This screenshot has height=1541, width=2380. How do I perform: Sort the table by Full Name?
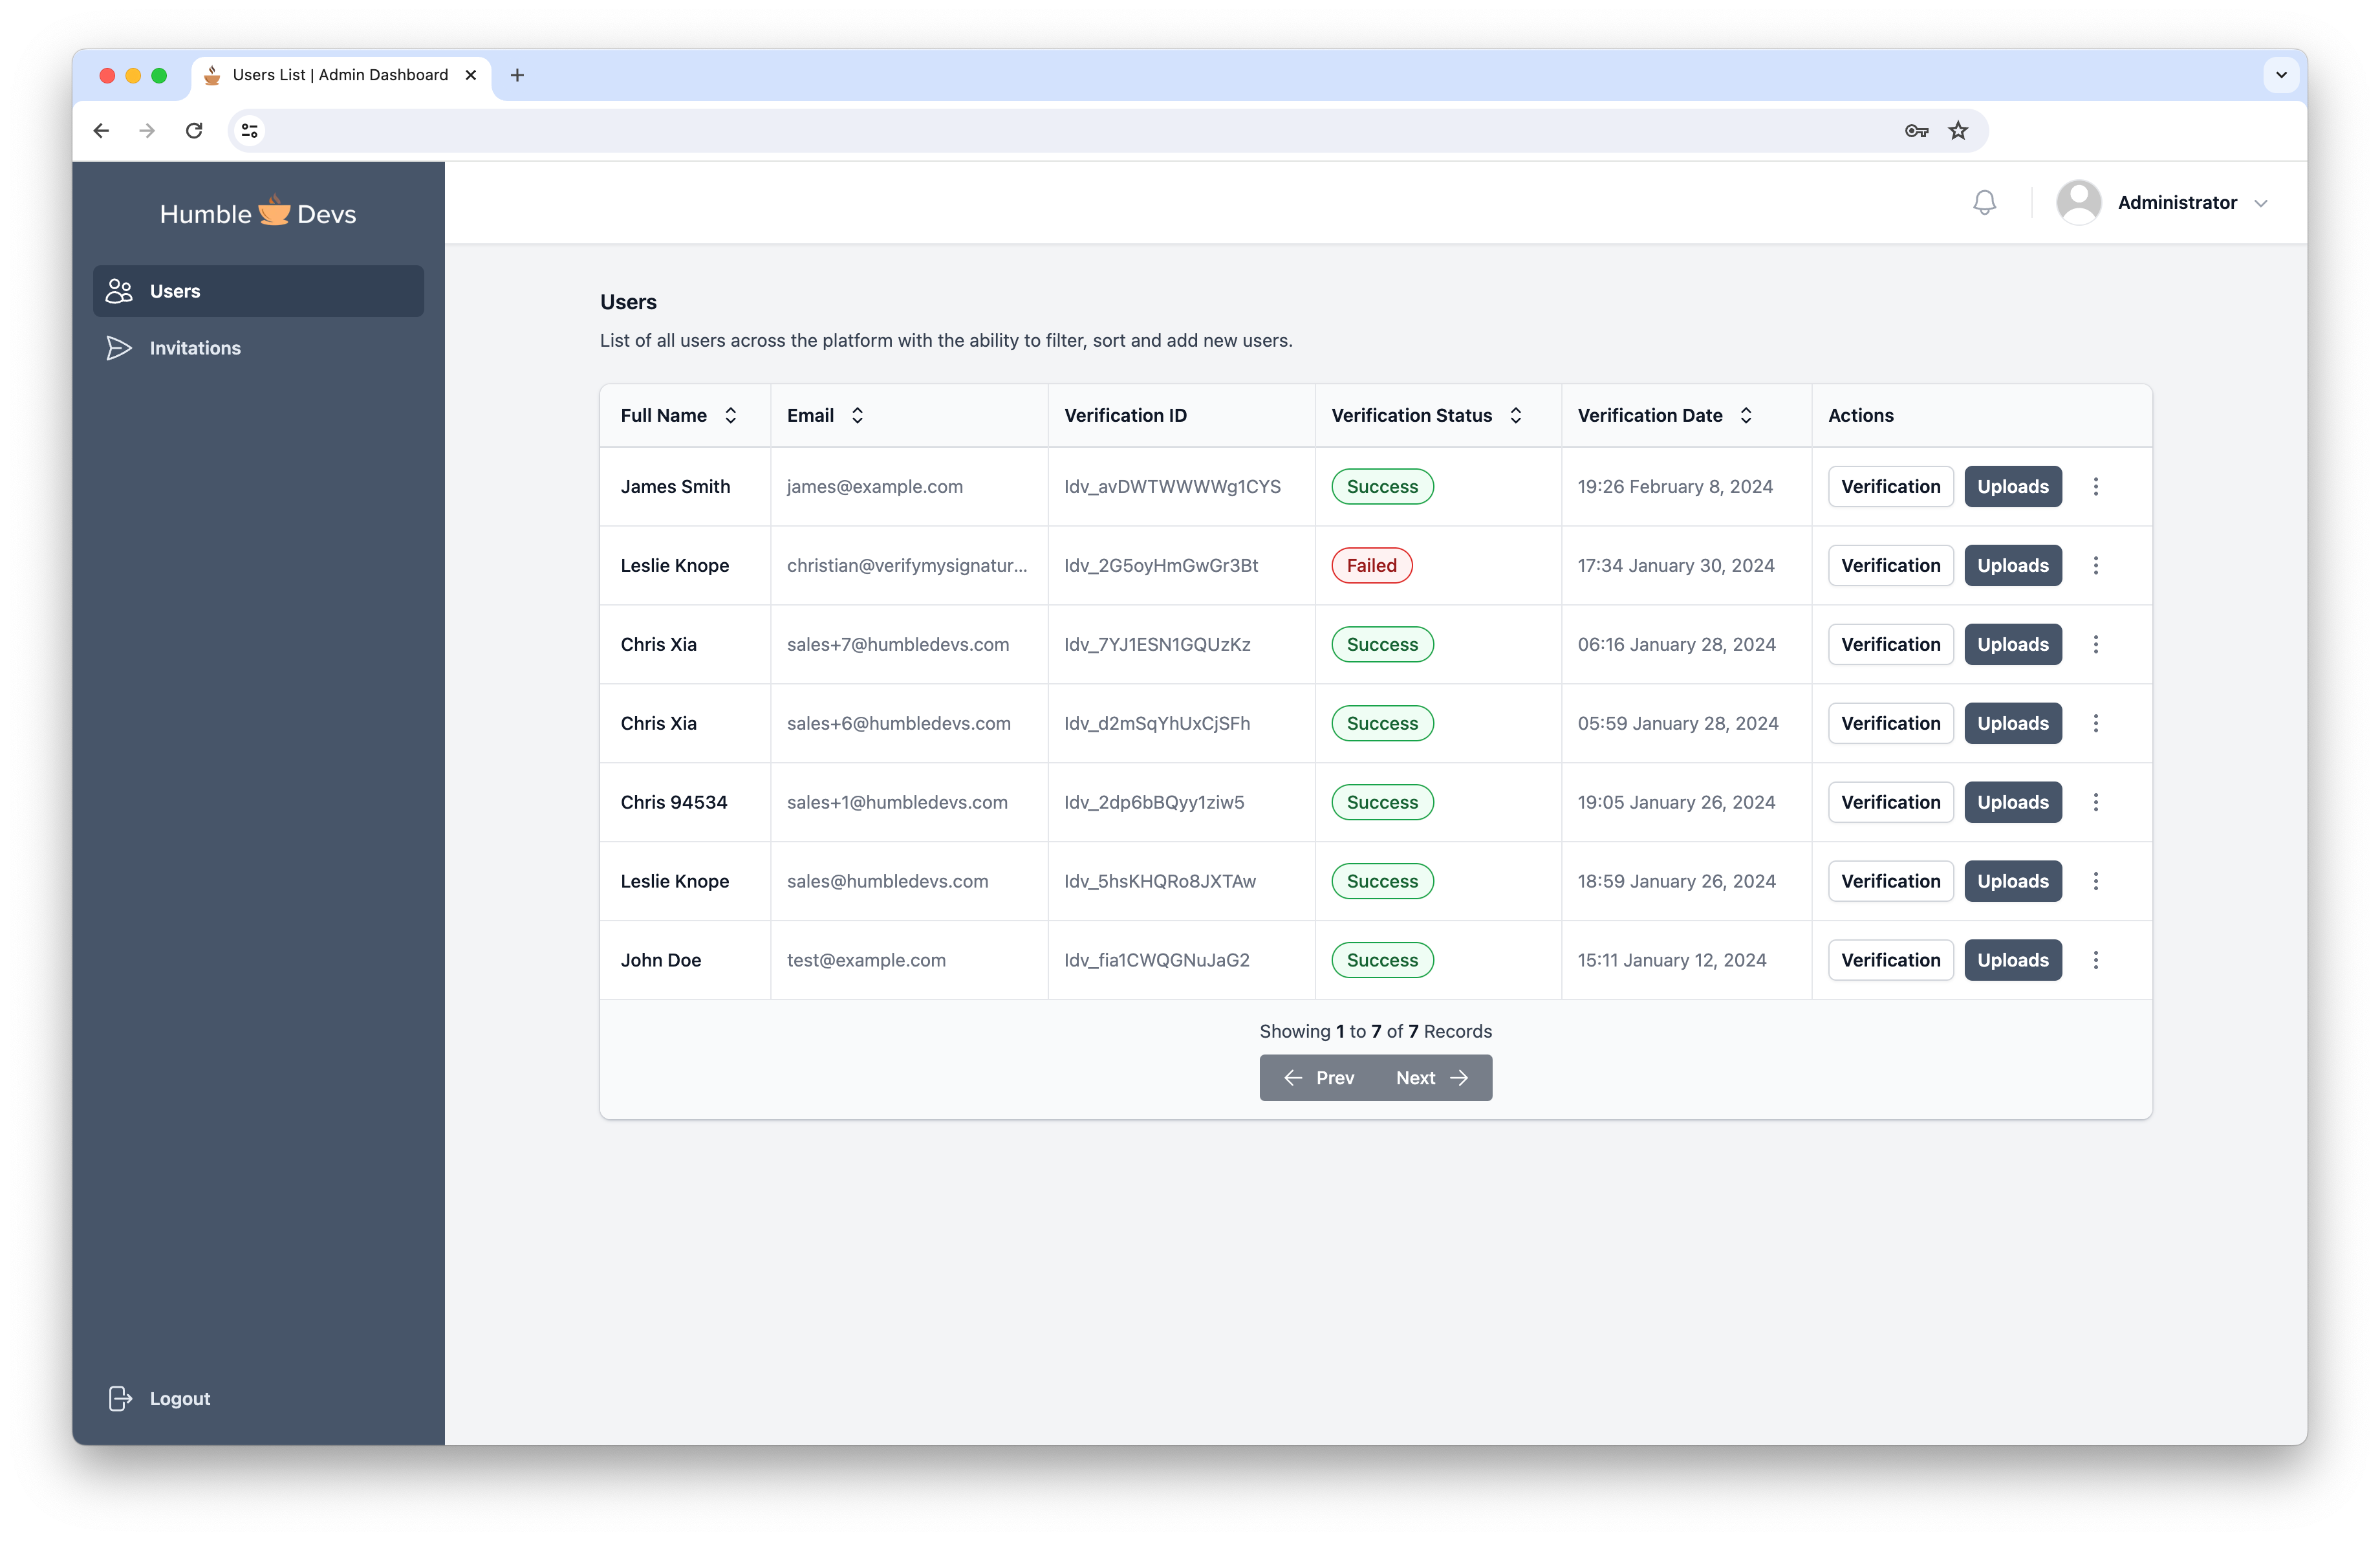(731, 415)
